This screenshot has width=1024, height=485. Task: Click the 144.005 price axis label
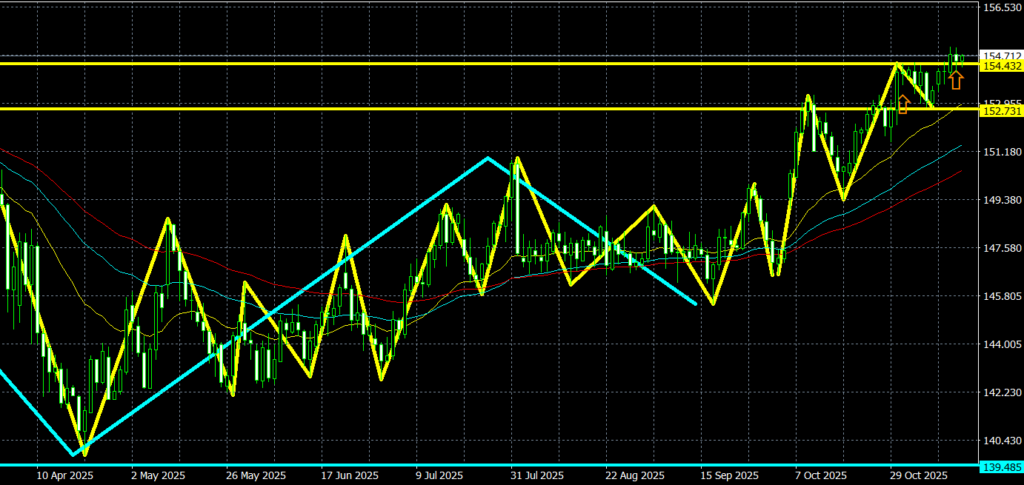click(1000, 344)
